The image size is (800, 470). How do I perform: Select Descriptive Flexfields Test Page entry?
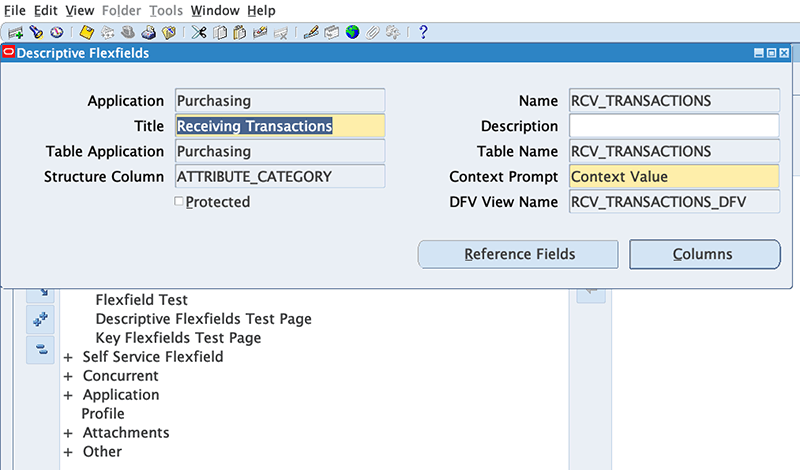[x=204, y=319]
